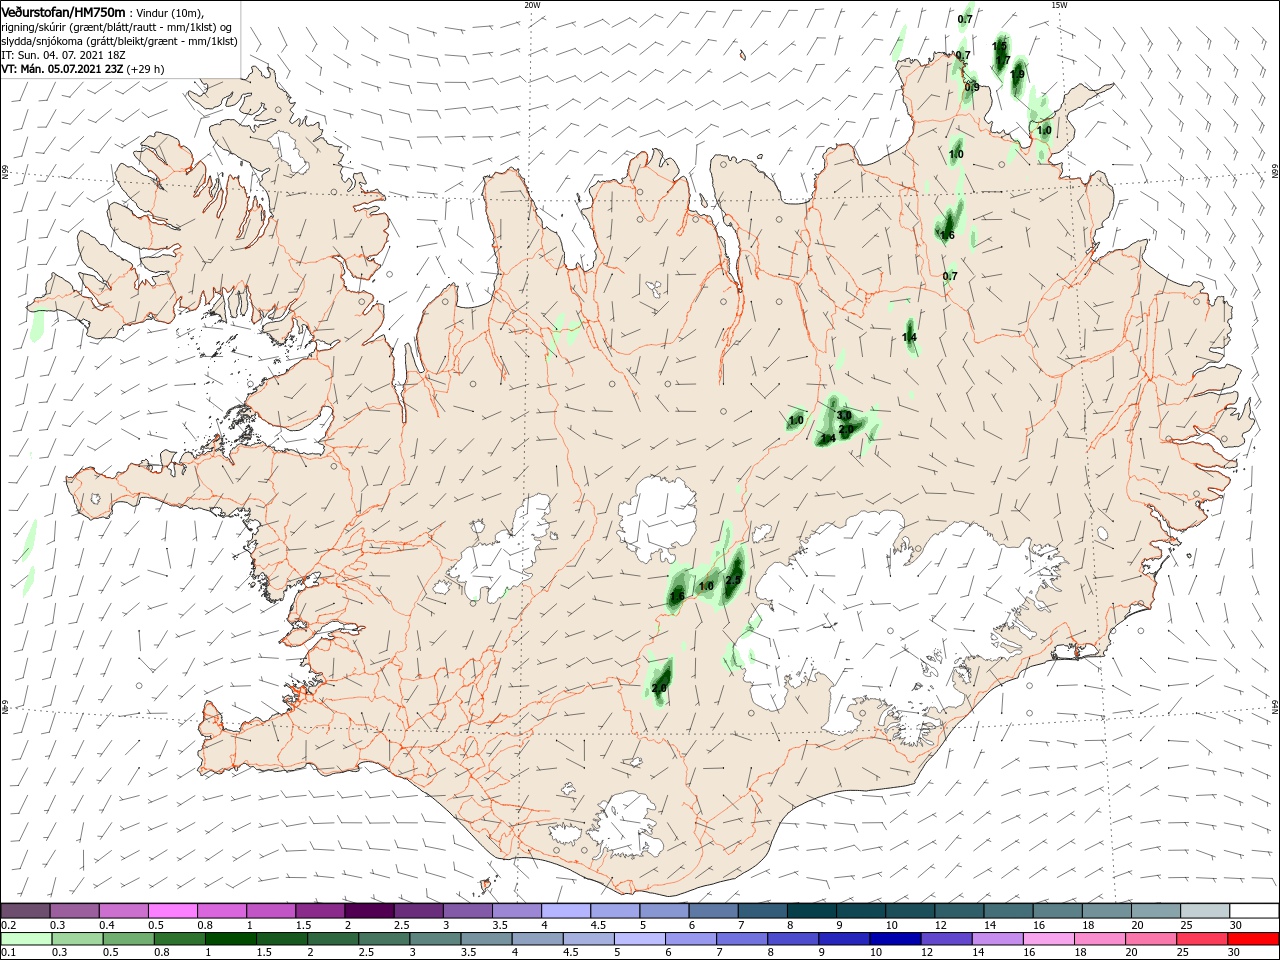1280x960 pixels.
Task: Click the red-pink 25 swatch in lower legend row
Action: [x=1202, y=939]
